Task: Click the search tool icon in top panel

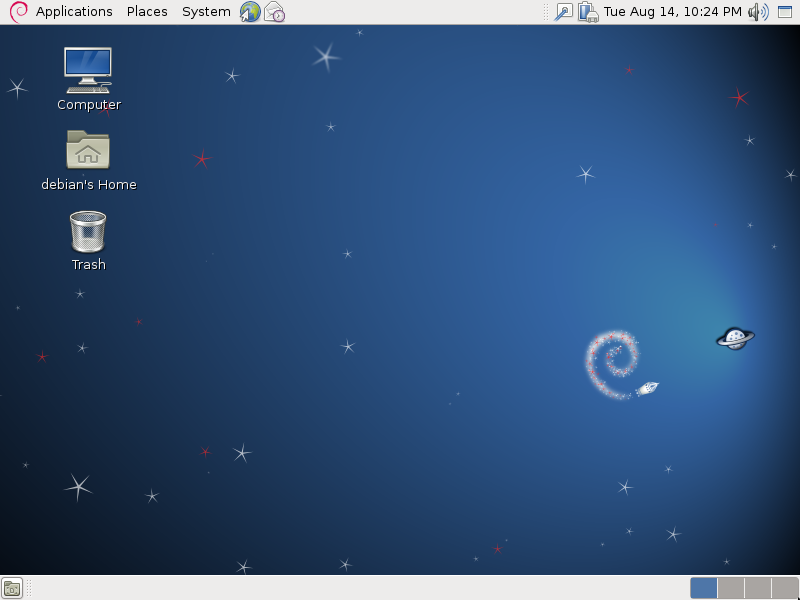Action: pyautogui.click(x=564, y=12)
